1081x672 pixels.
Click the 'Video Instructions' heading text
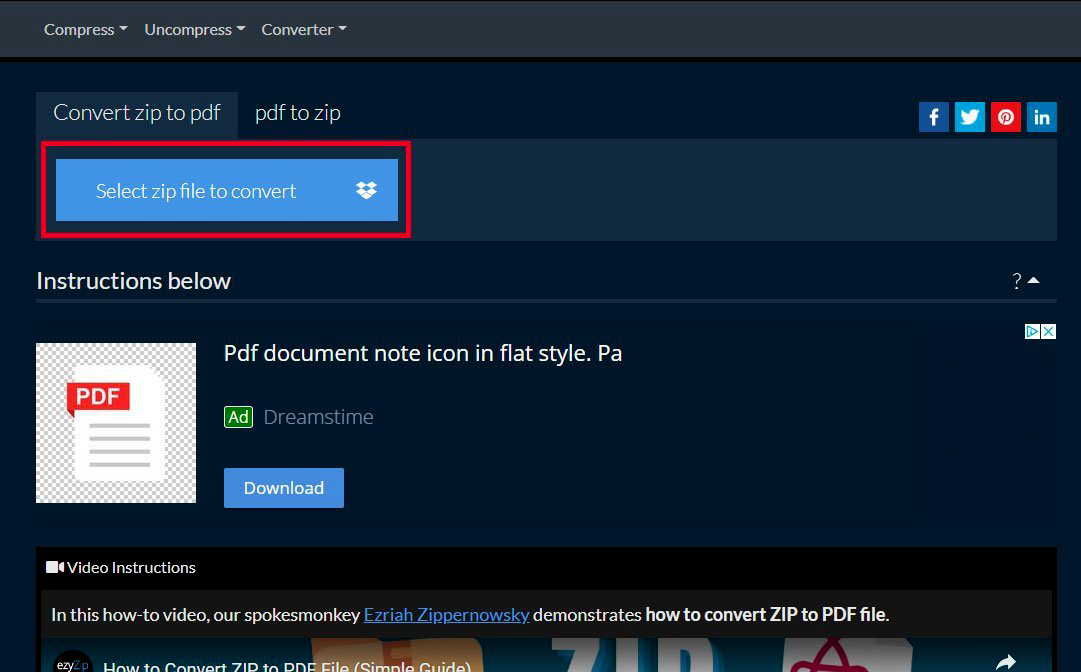tap(132, 567)
